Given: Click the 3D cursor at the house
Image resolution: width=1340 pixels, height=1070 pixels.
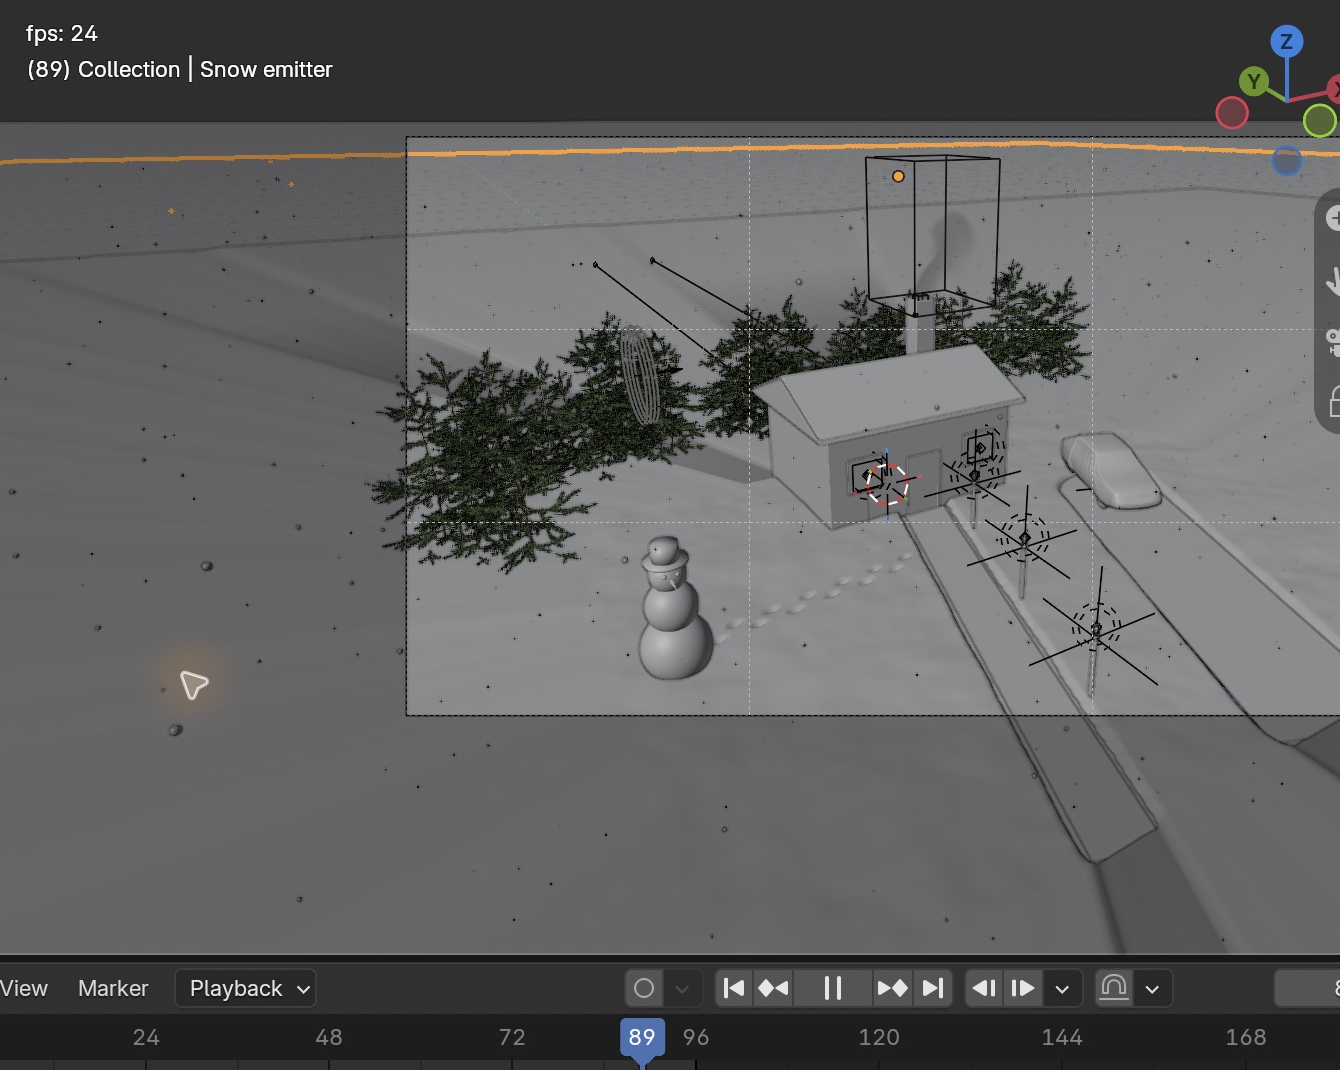Looking at the screenshot, I should click(x=887, y=484).
